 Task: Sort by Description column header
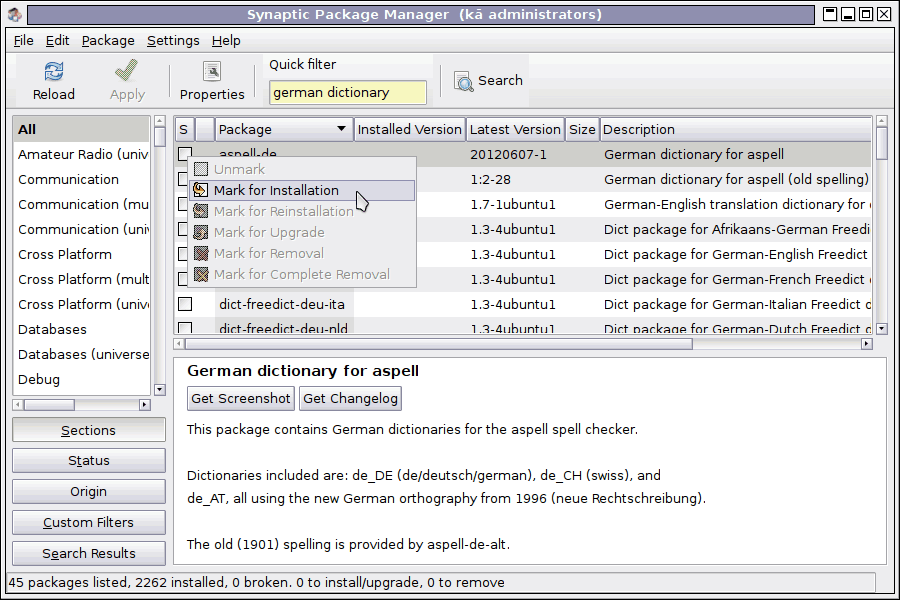[x=735, y=129]
